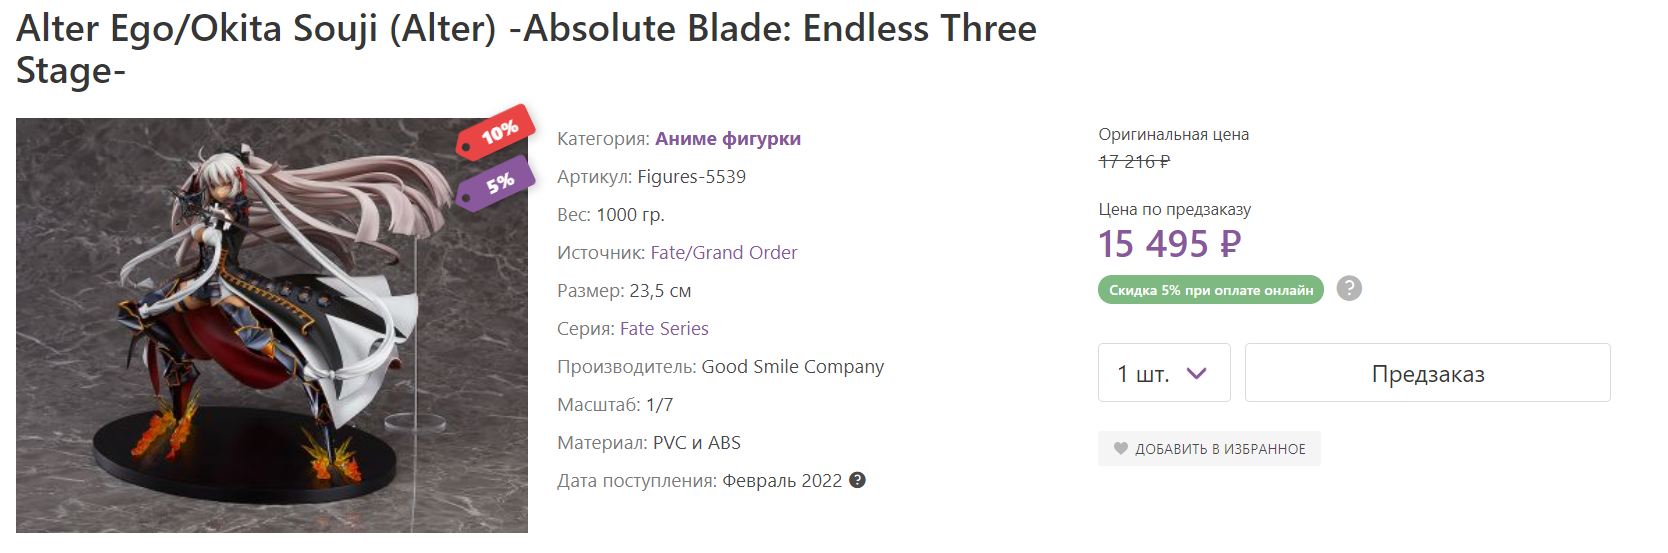Click the scale value 1/7
The height and width of the screenshot is (553, 1668).
[659, 405]
